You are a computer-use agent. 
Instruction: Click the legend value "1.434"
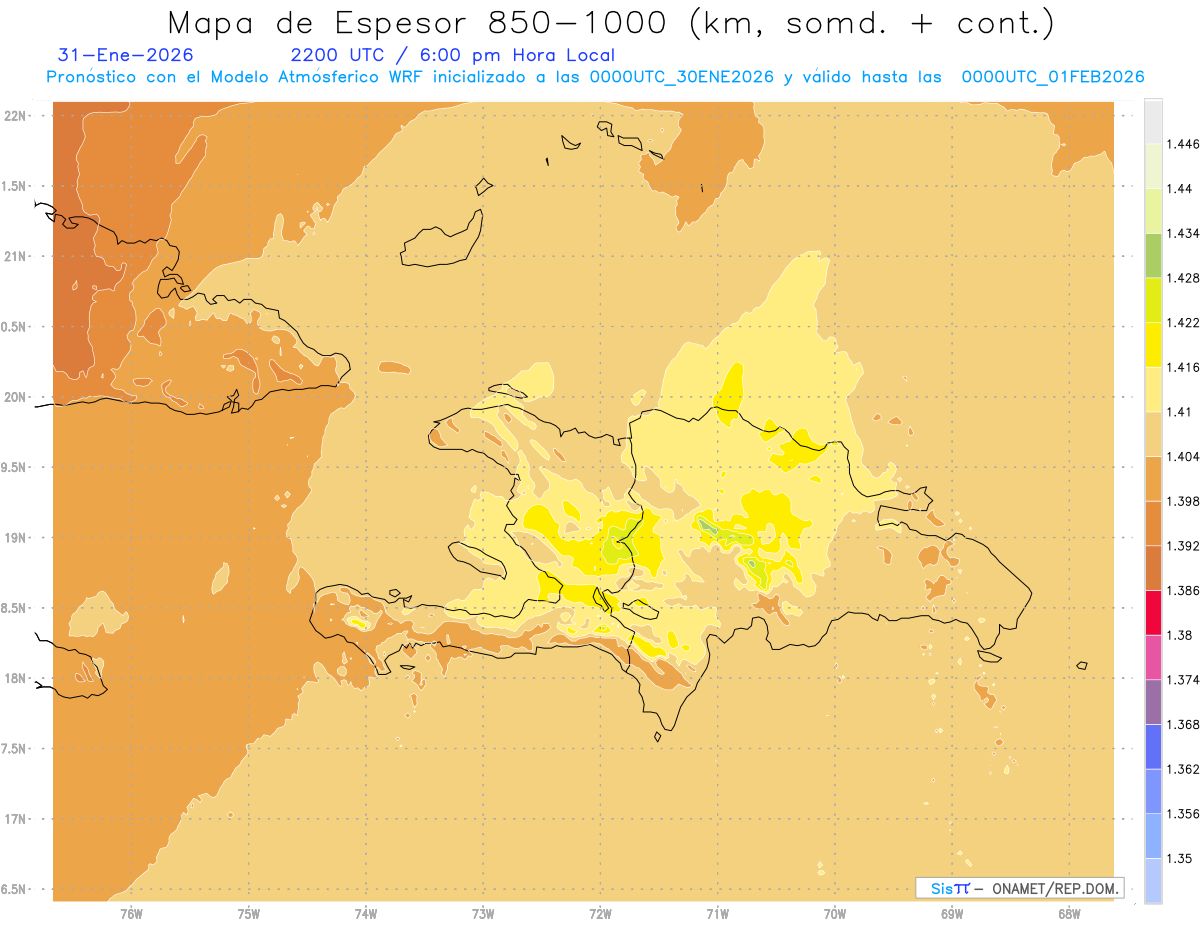[x=1183, y=233]
